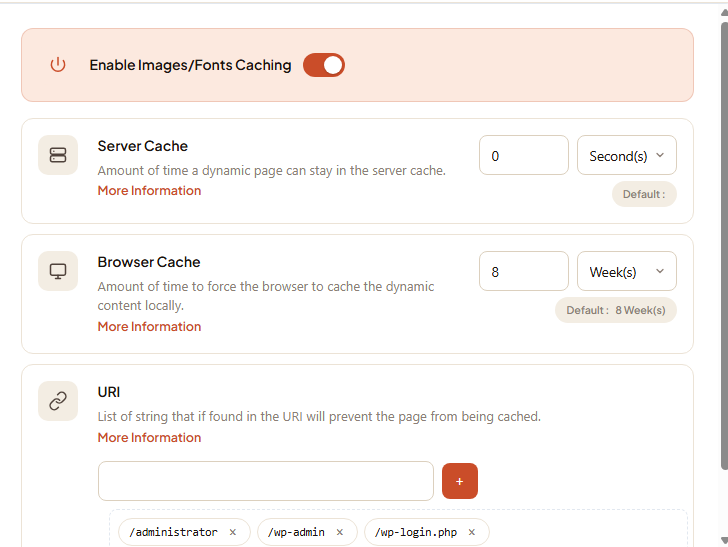Click the URI chain link icon

click(x=58, y=401)
